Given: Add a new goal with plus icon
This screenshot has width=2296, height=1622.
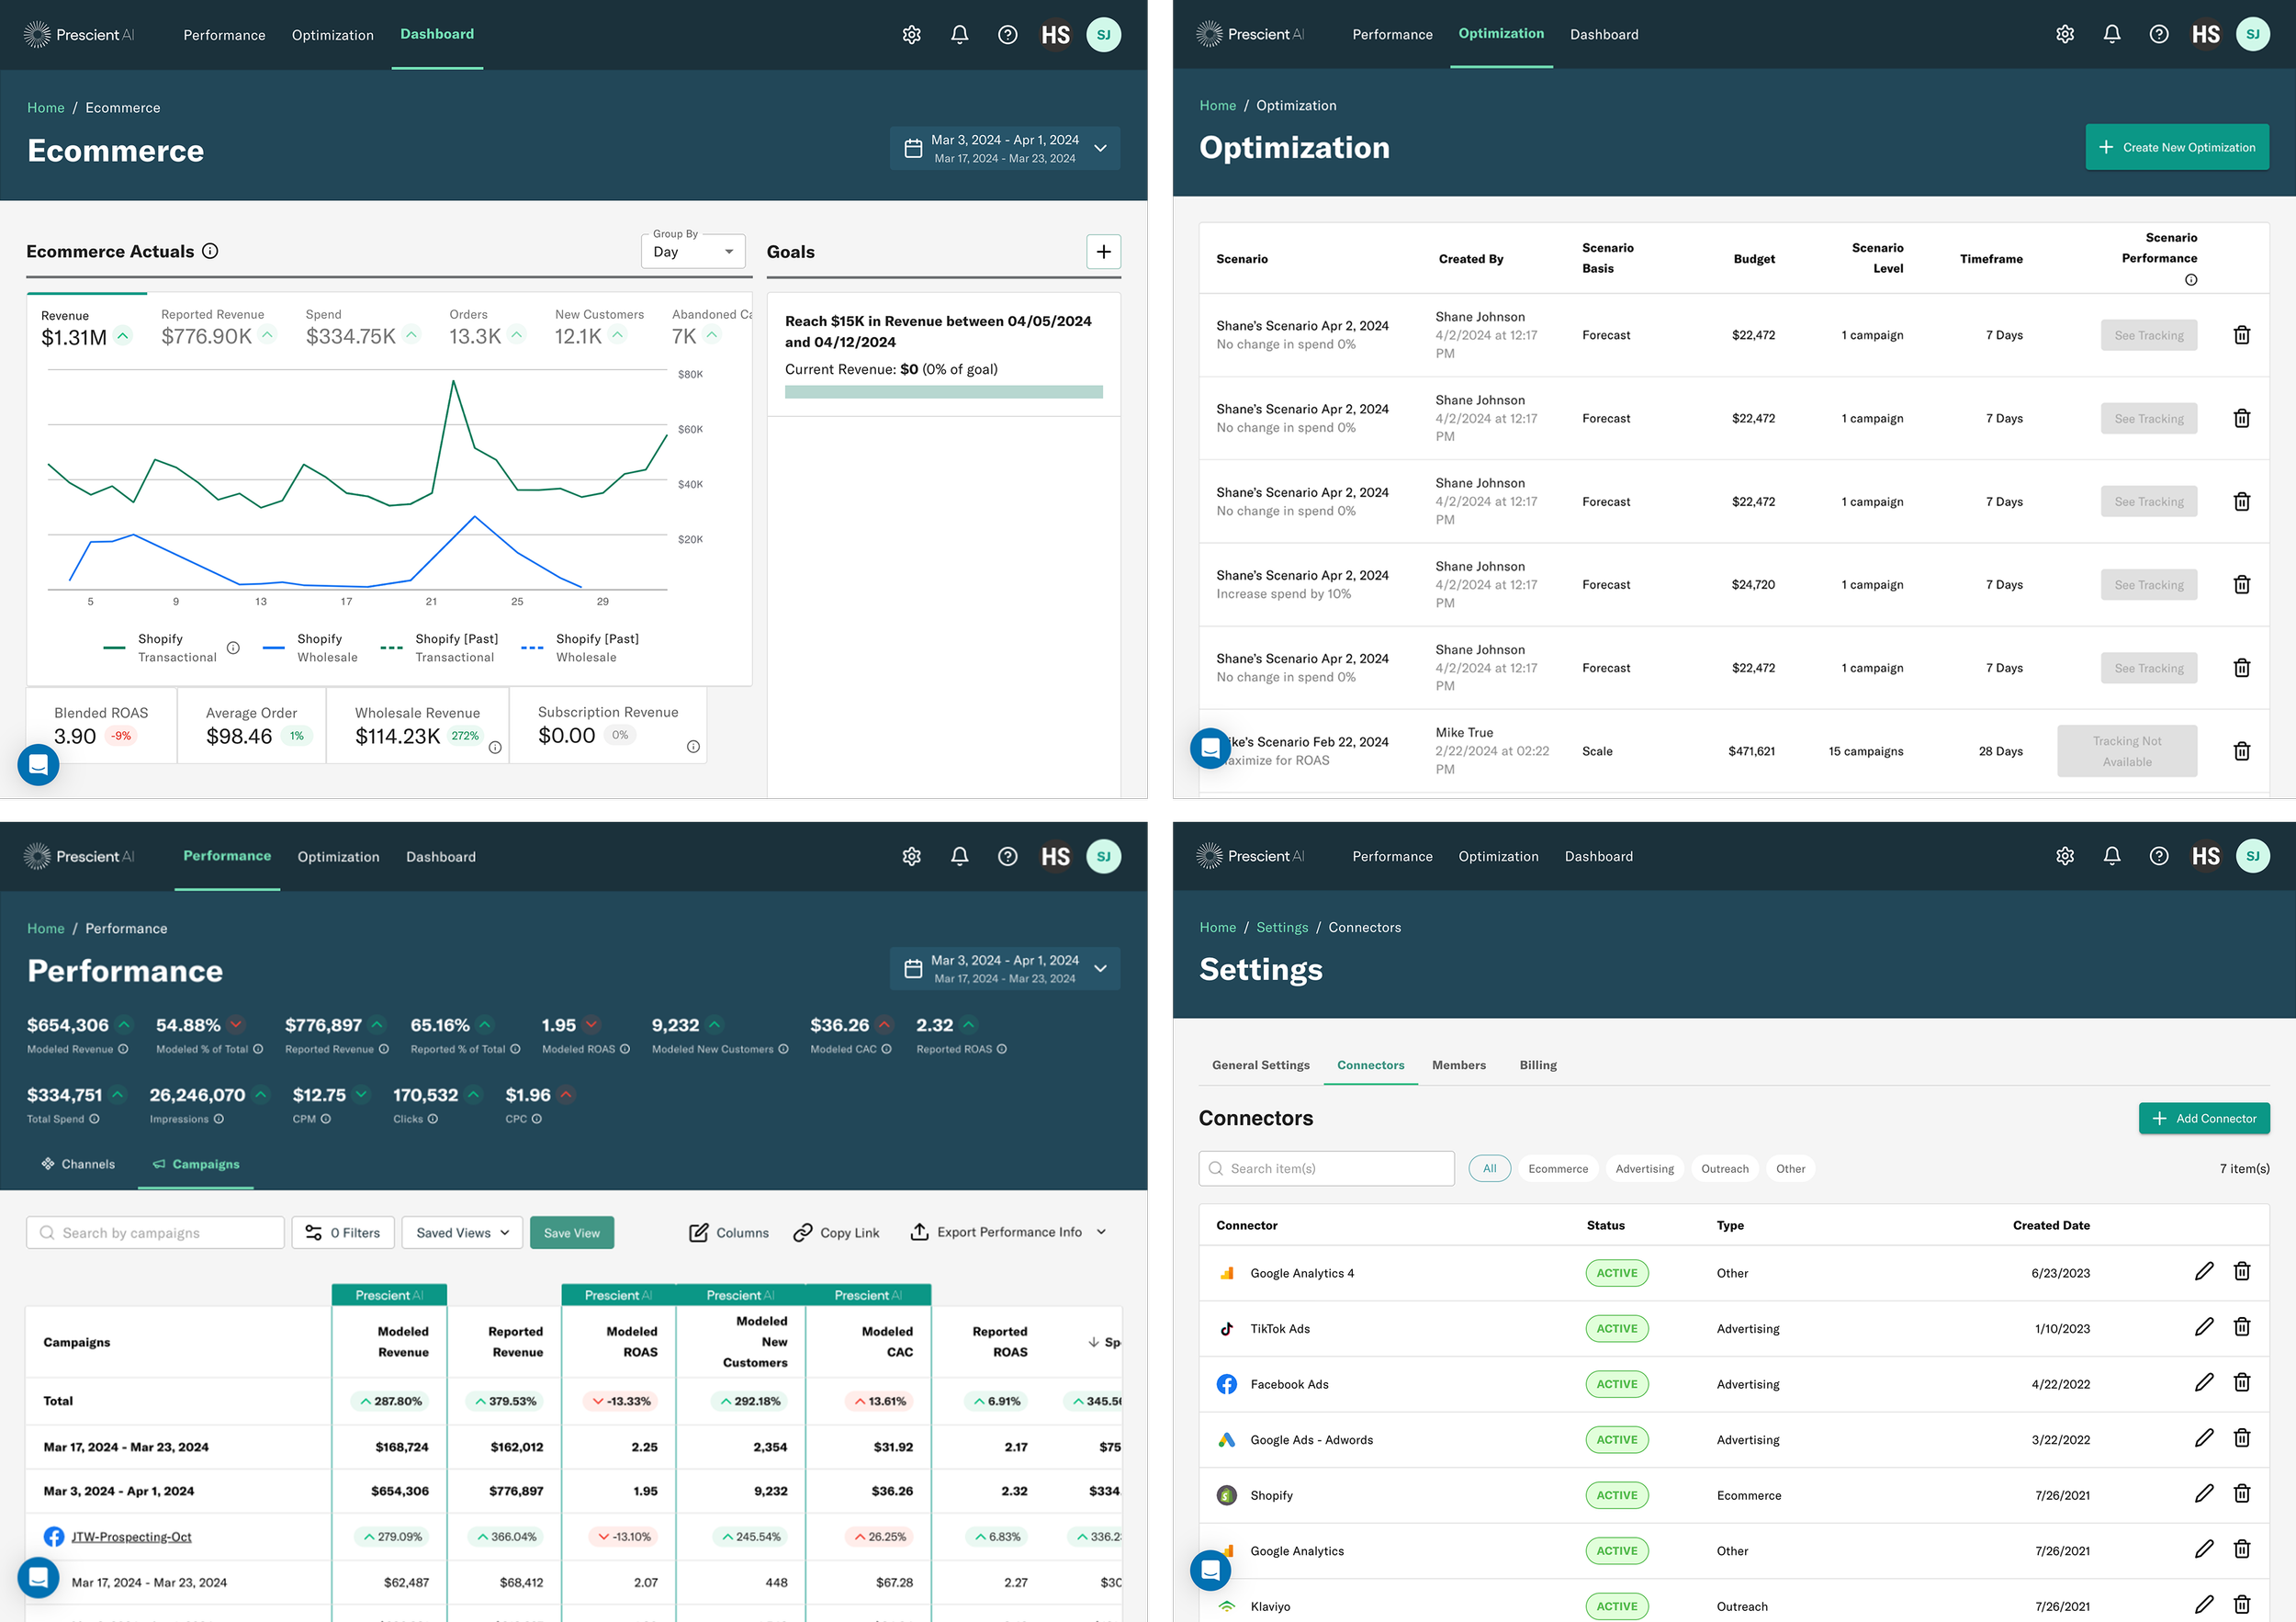Looking at the screenshot, I should pos(1103,252).
